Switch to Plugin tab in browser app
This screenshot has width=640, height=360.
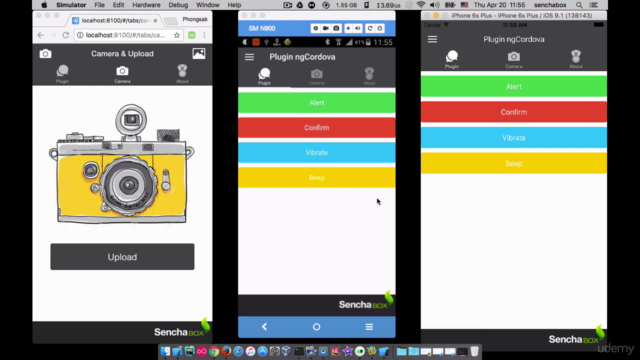click(62, 74)
